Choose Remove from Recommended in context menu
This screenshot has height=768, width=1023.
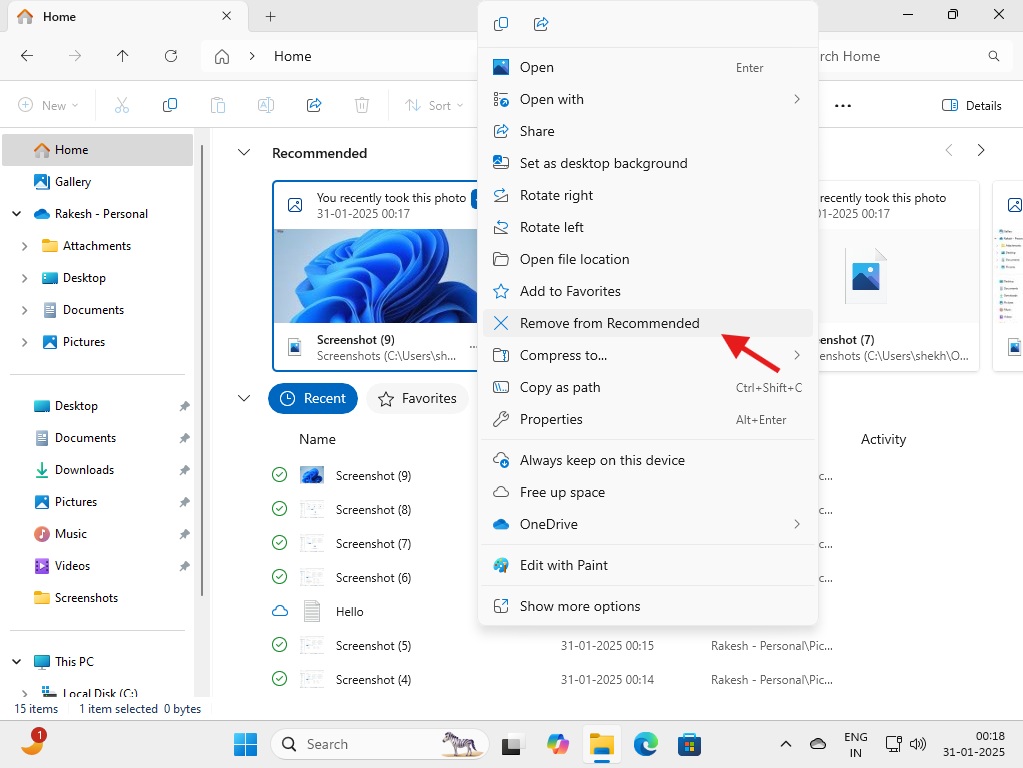[609, 323]
